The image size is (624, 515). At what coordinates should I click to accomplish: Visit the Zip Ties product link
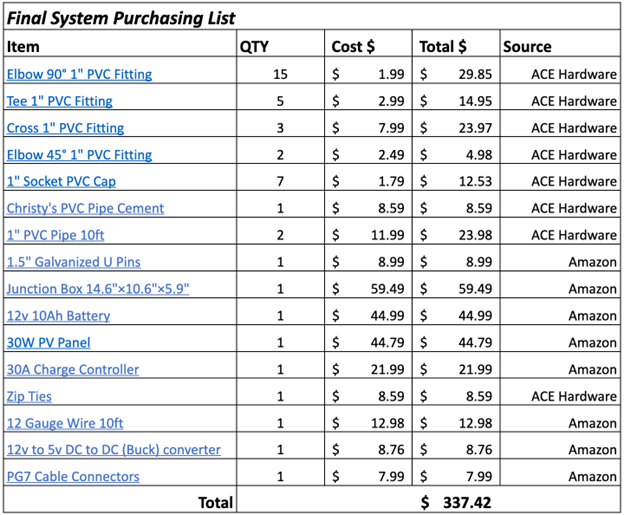pos(31,397)
